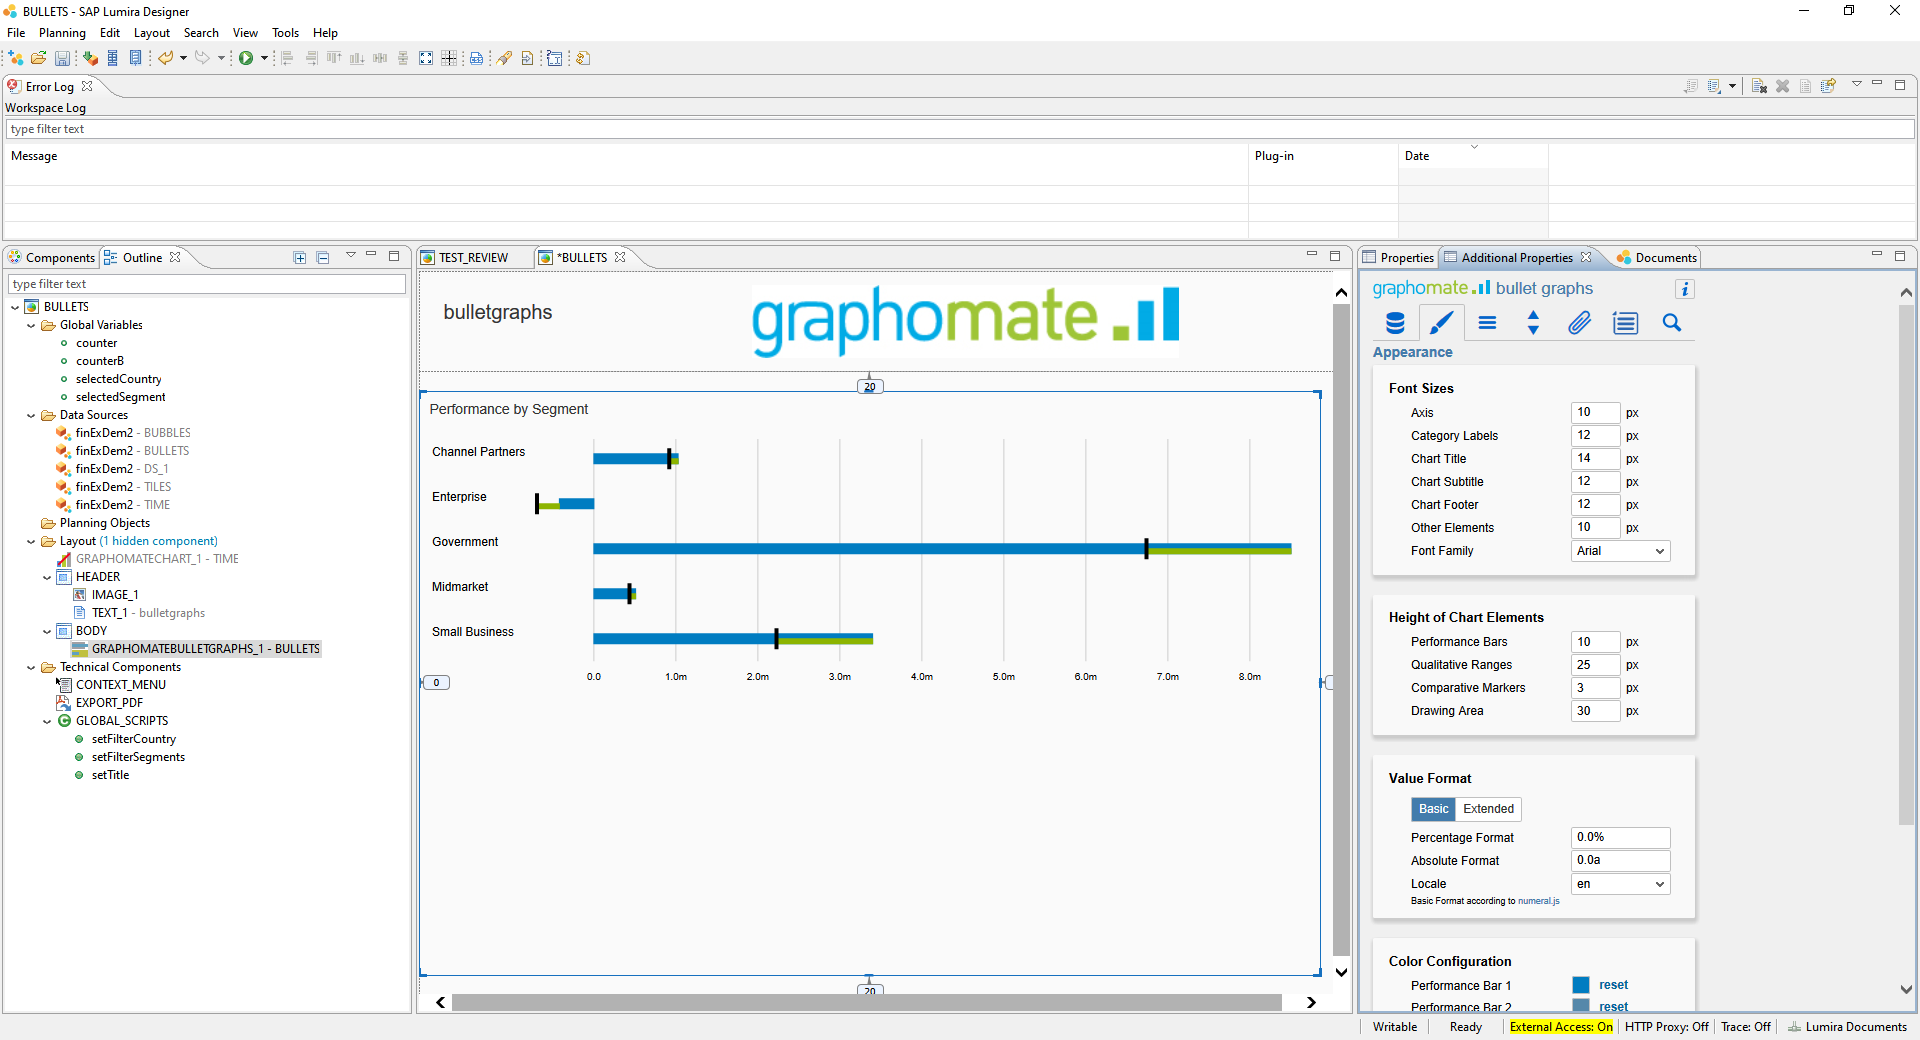
Task: Open the Locale dropdown showing en
Action: click(x=1620, y=884)
